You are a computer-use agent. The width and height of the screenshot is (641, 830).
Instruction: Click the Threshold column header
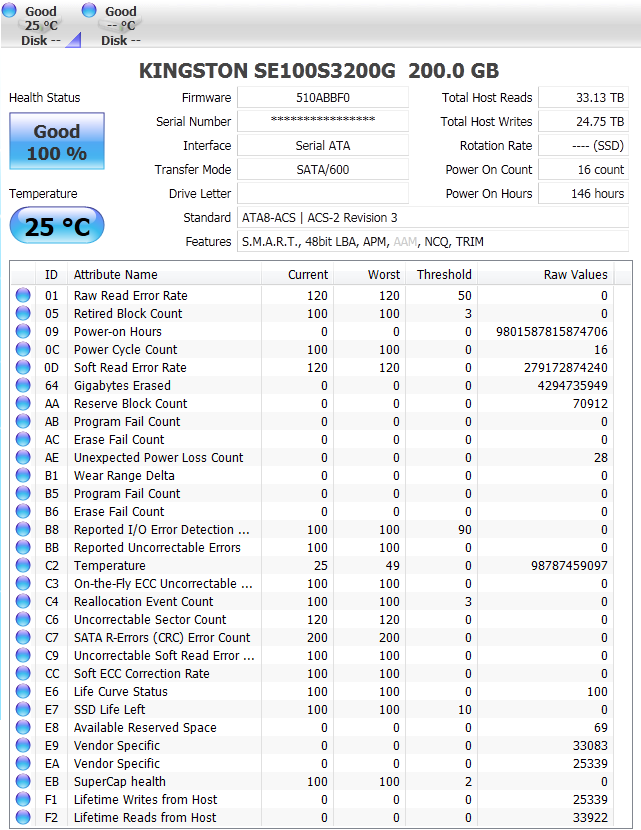coord(444,275)
